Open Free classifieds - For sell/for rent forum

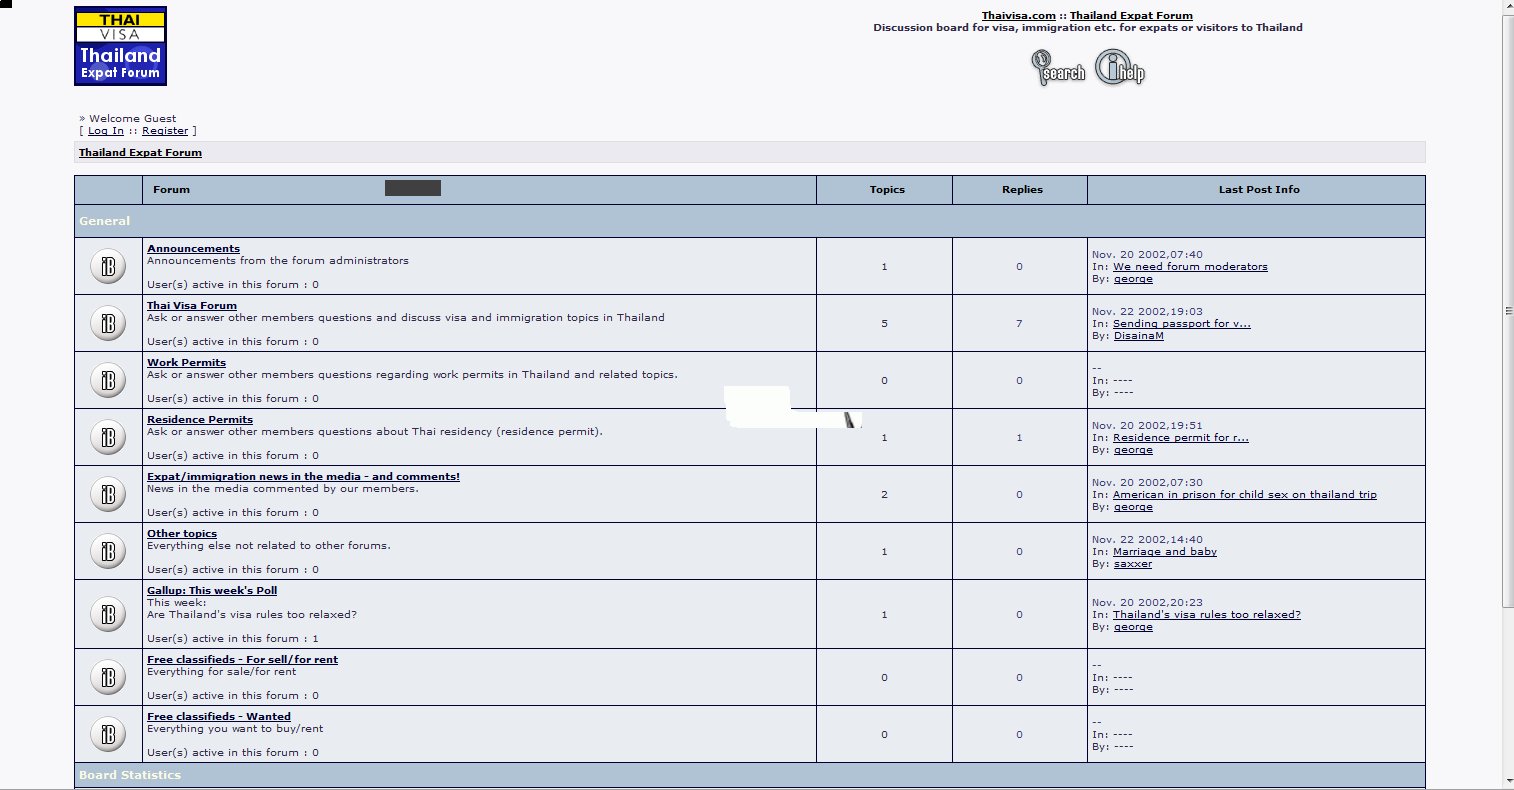pos(242,659)
